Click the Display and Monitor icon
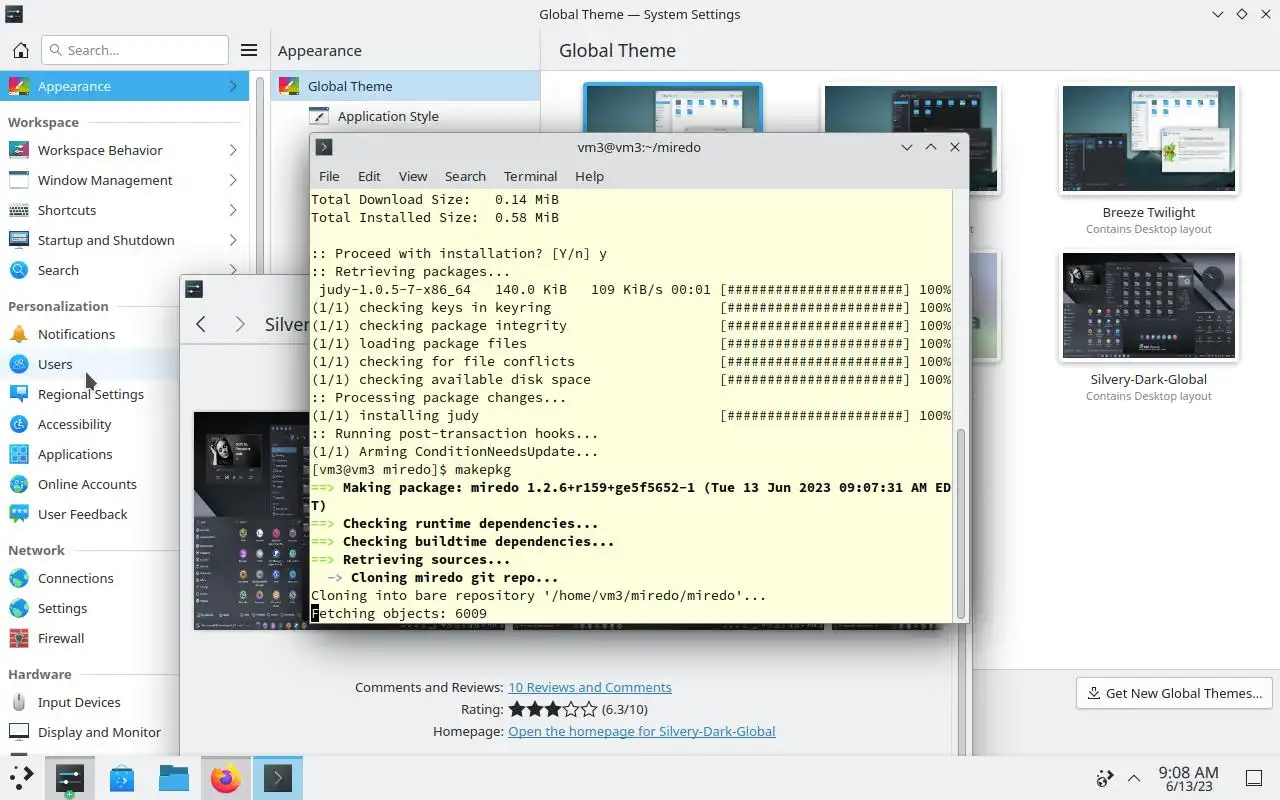Image resolution: width=1280 pixels, height=800 pixels. tap(19, 732)
